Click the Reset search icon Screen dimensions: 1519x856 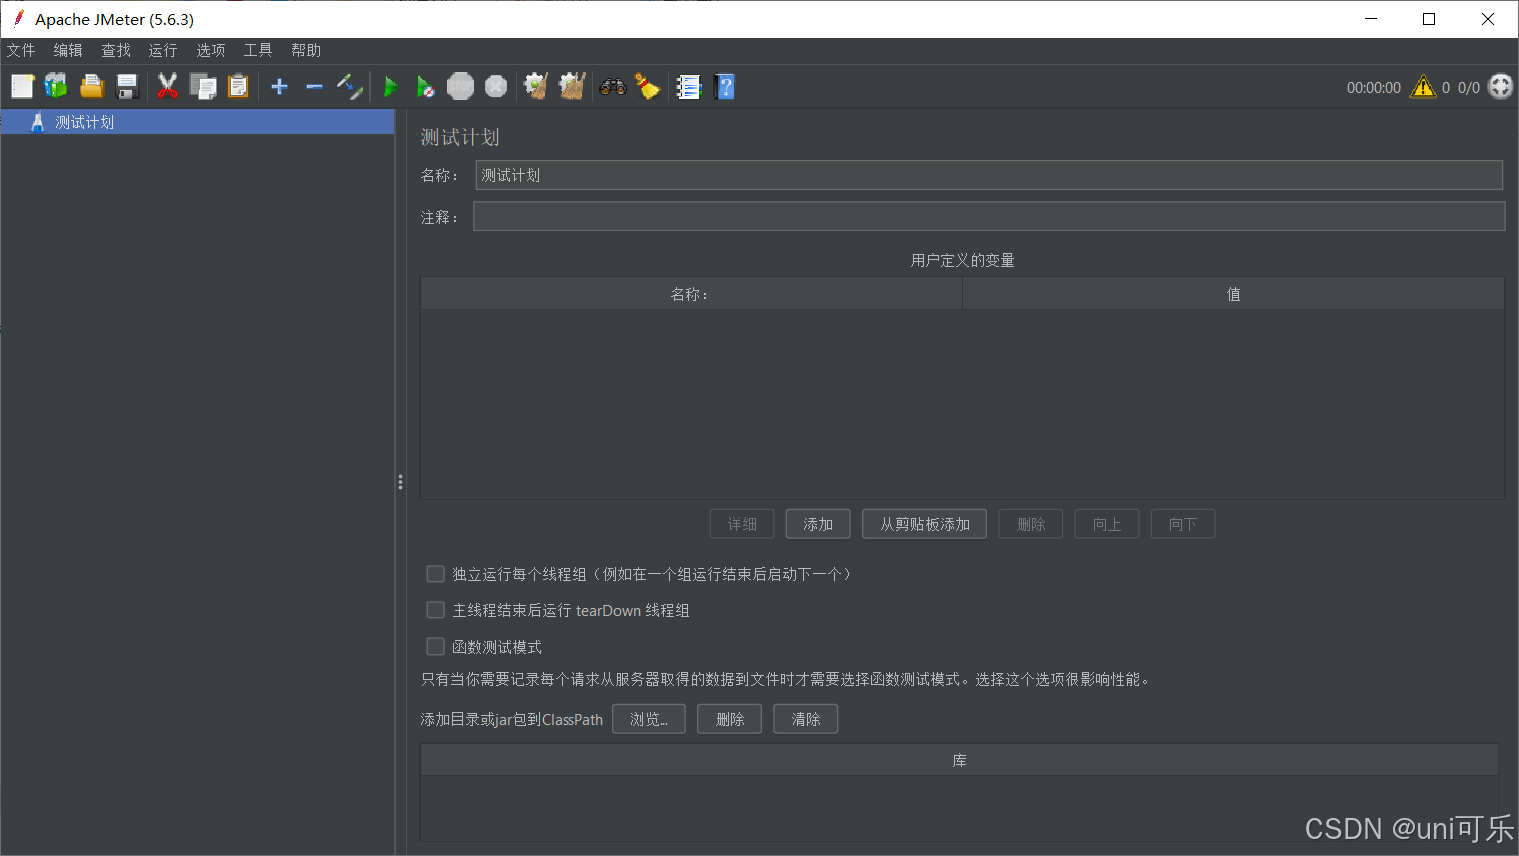(x=647, y=87)
